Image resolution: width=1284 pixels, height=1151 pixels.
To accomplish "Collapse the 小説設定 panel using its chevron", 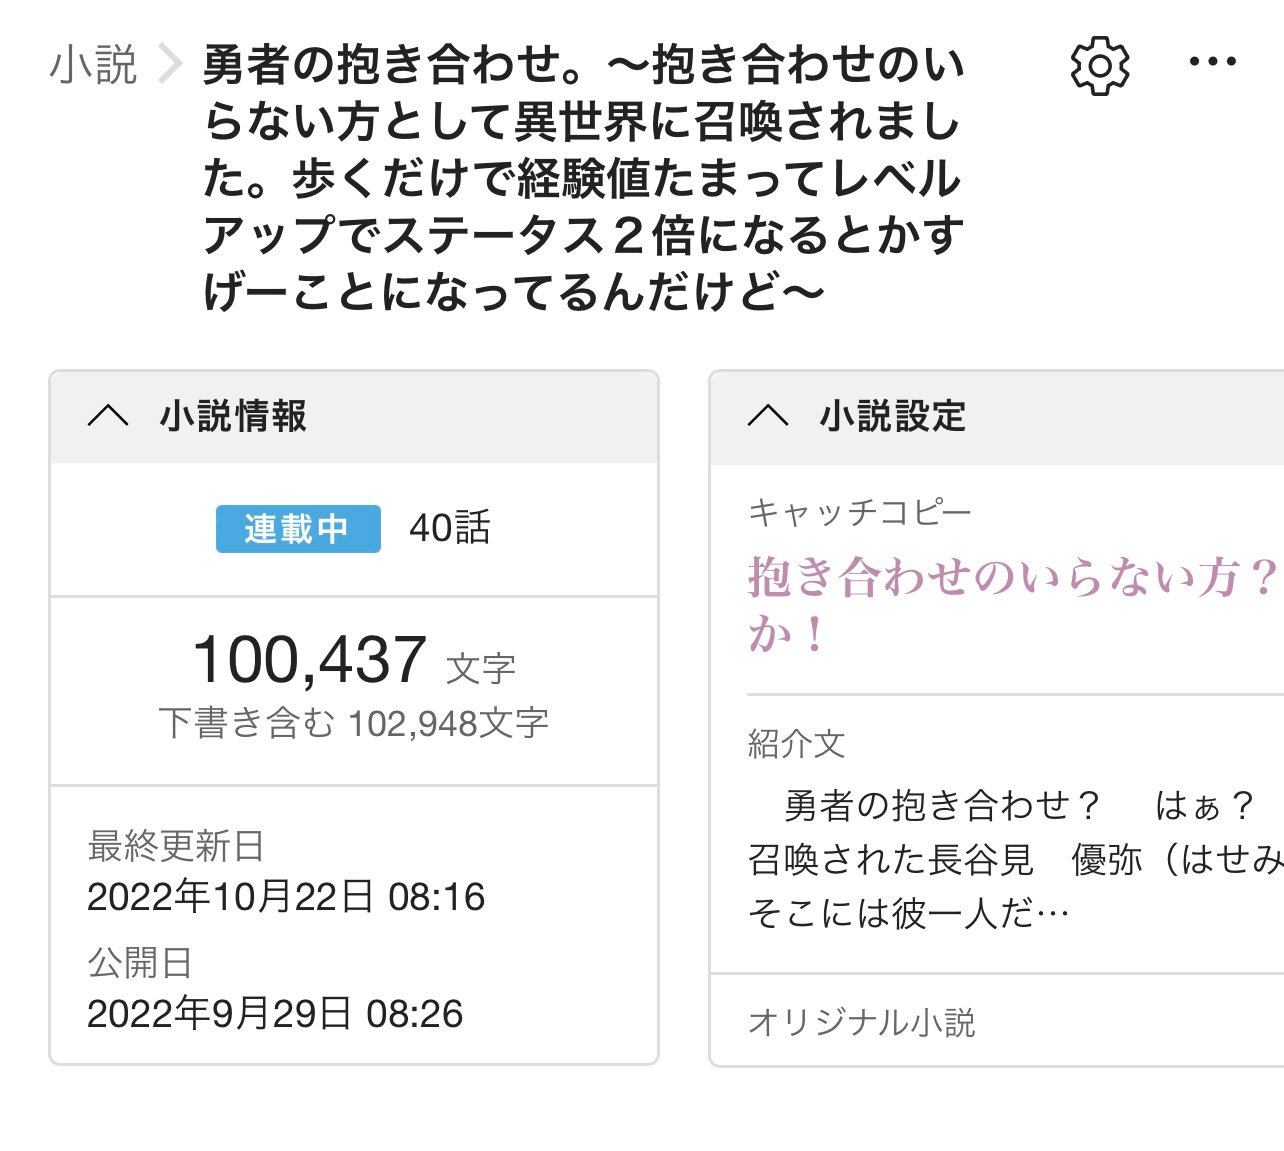I will tap(768, 416).
